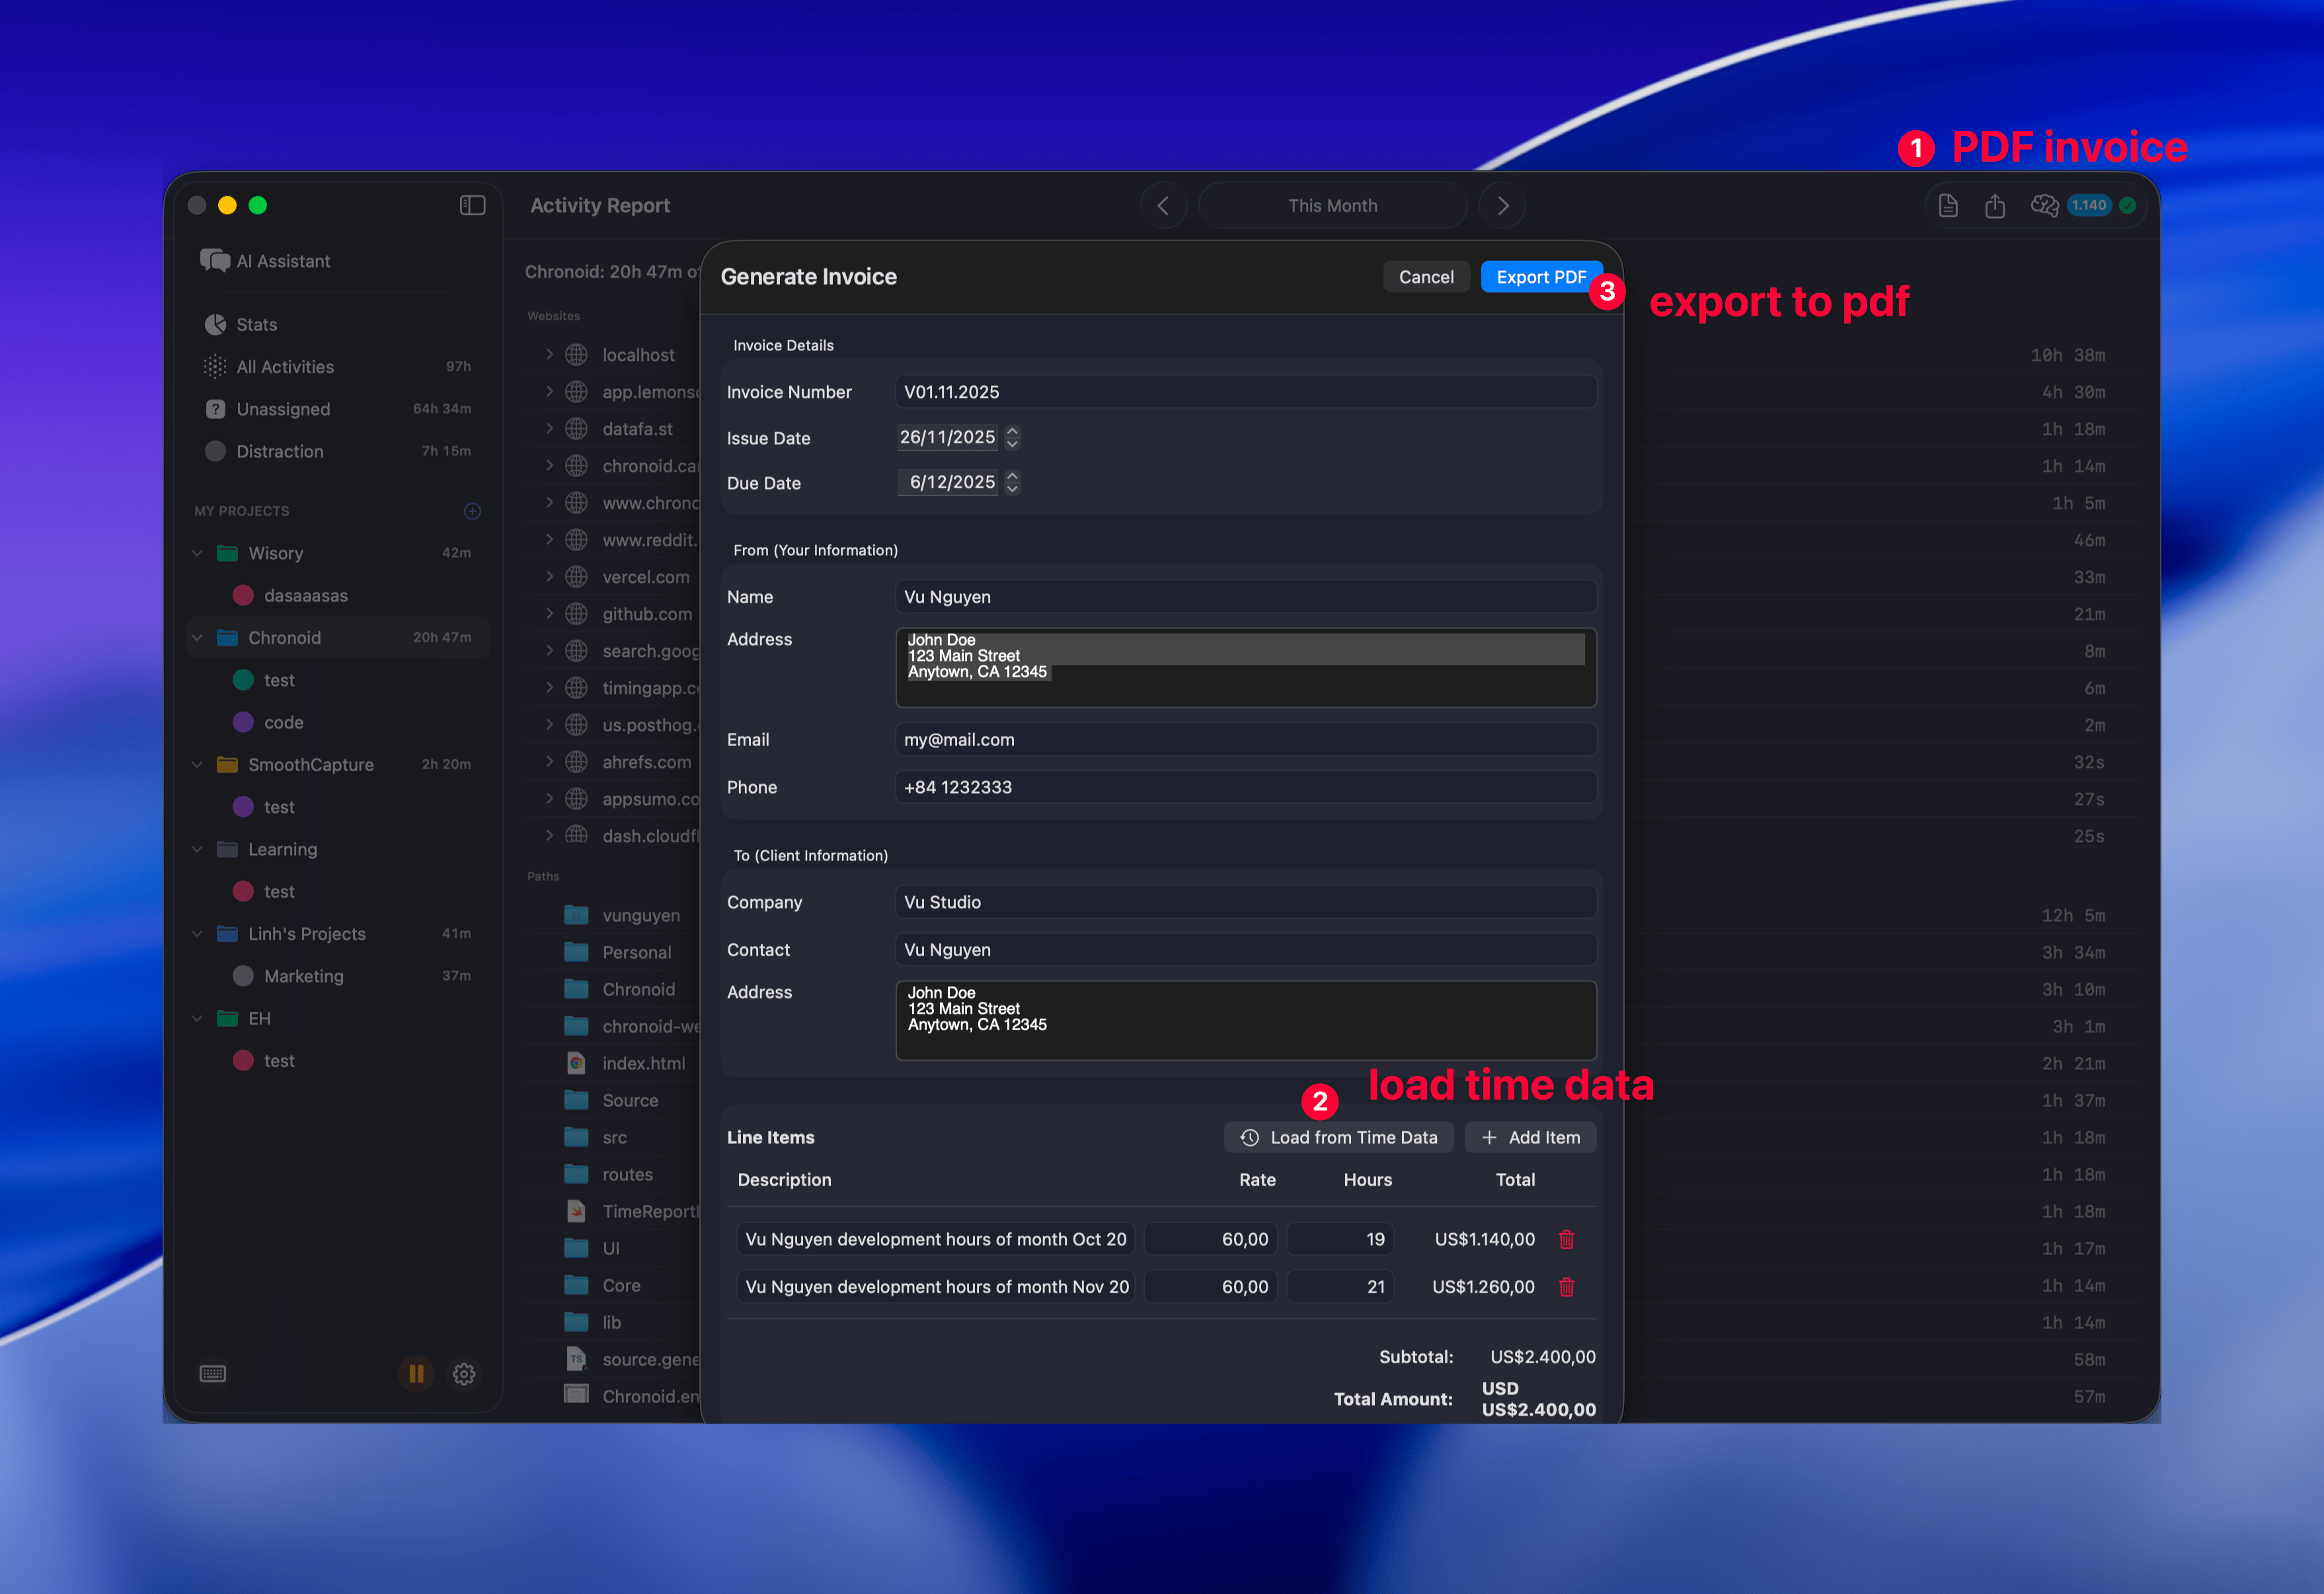Viewport: 2324px width, 1594px height.
Task: Delete the Nov development hours line item
Action: pyautogui.click(x=1566, y=1287)
